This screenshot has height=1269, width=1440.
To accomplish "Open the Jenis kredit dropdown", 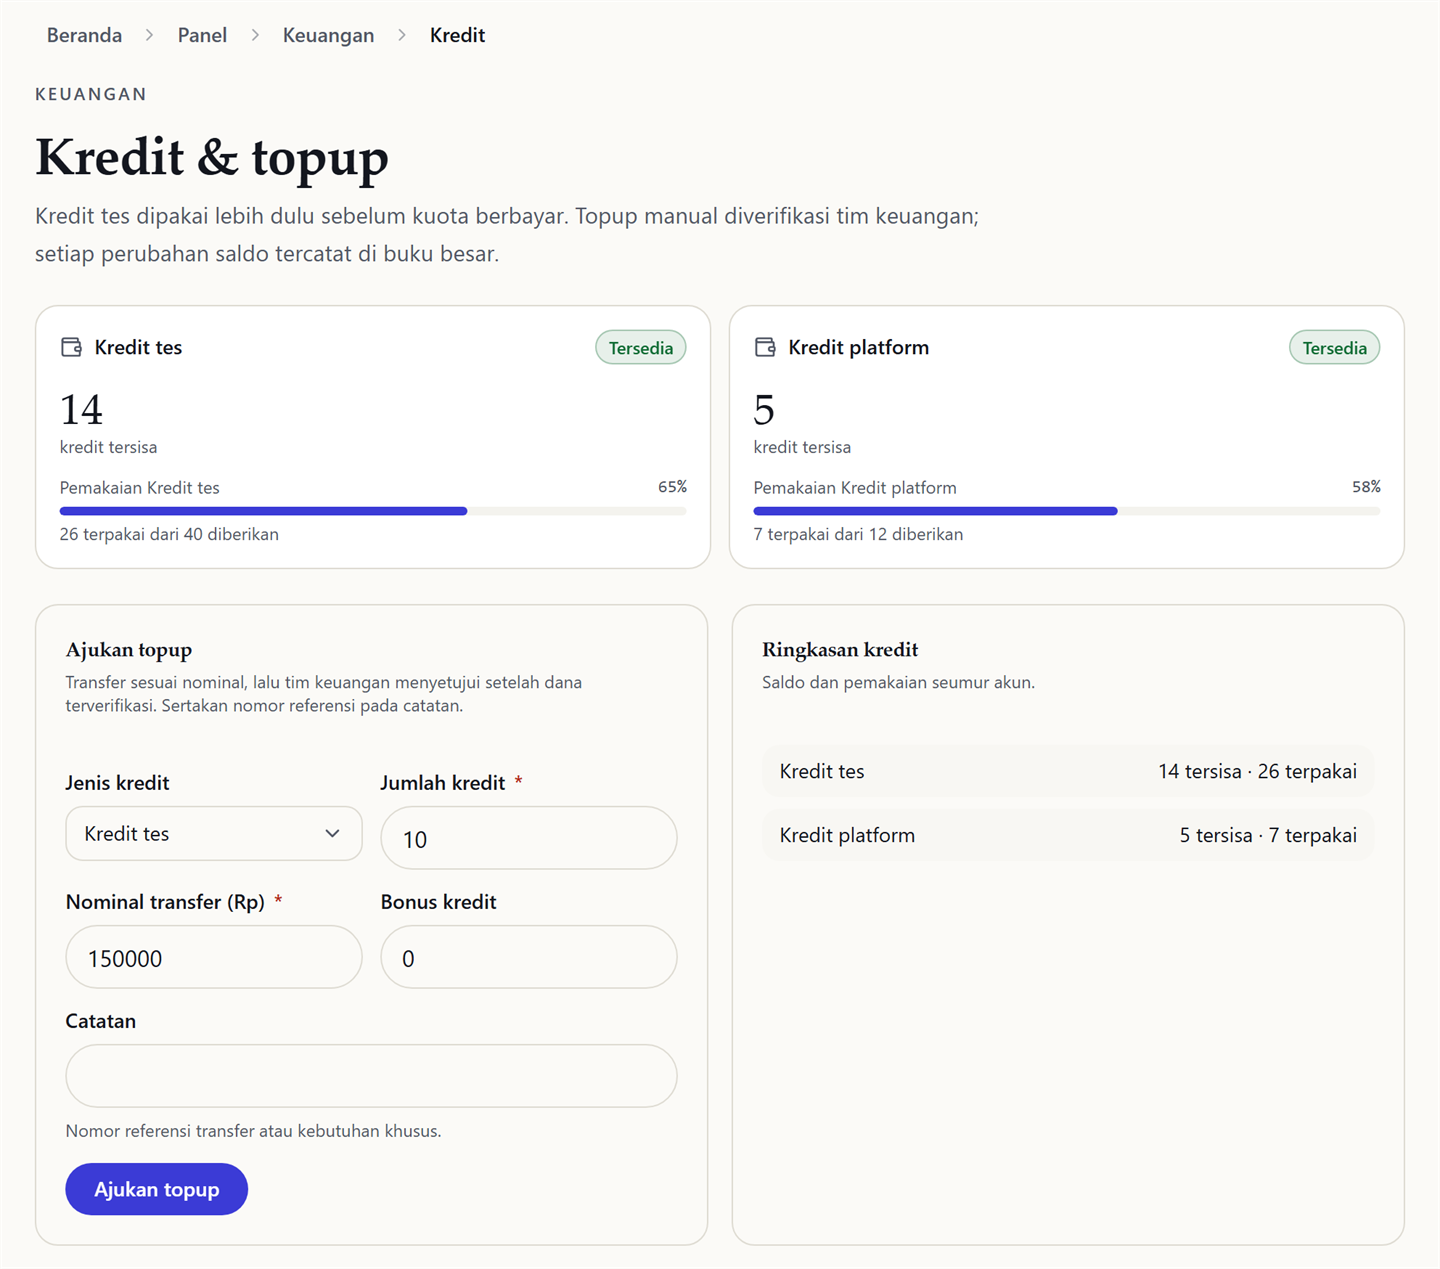I will [x=214, y=834].
